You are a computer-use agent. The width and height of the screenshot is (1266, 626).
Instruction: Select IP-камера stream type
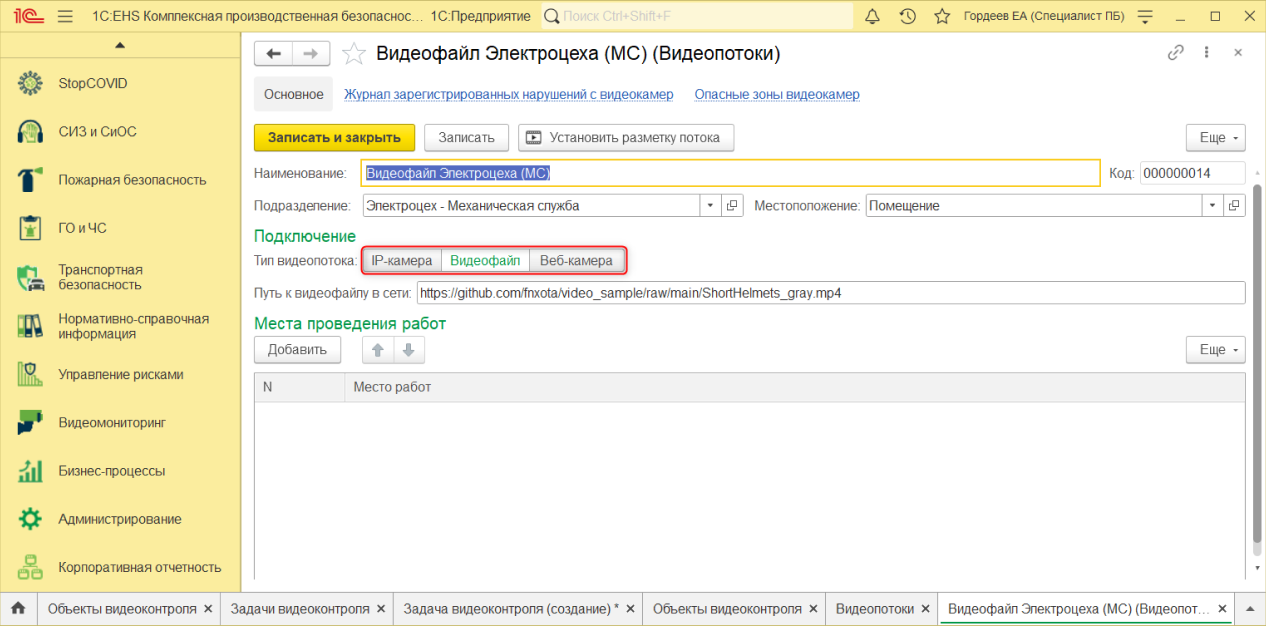pos(401,261)
